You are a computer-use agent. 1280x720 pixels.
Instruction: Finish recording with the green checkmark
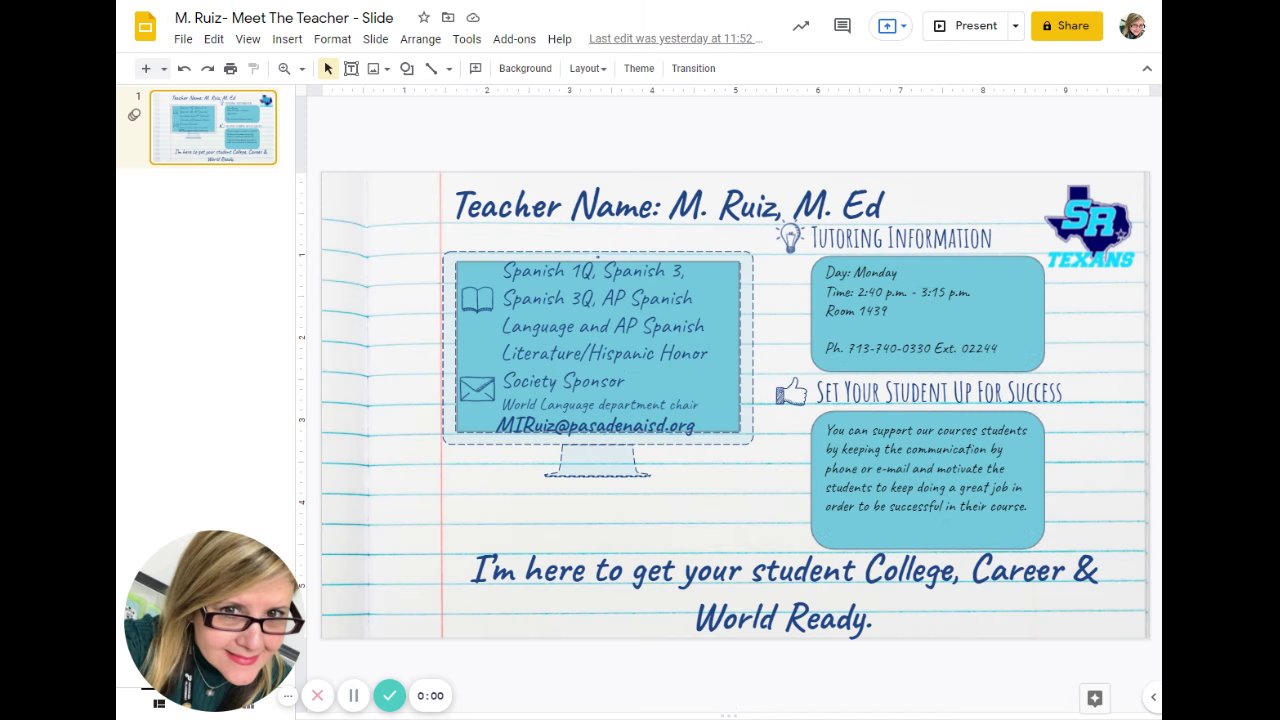click(x=389, y=696)
